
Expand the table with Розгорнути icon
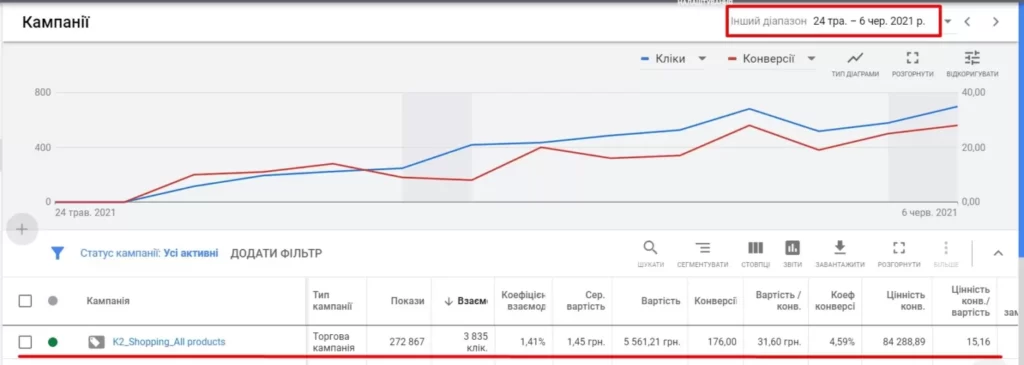[899, 248]
